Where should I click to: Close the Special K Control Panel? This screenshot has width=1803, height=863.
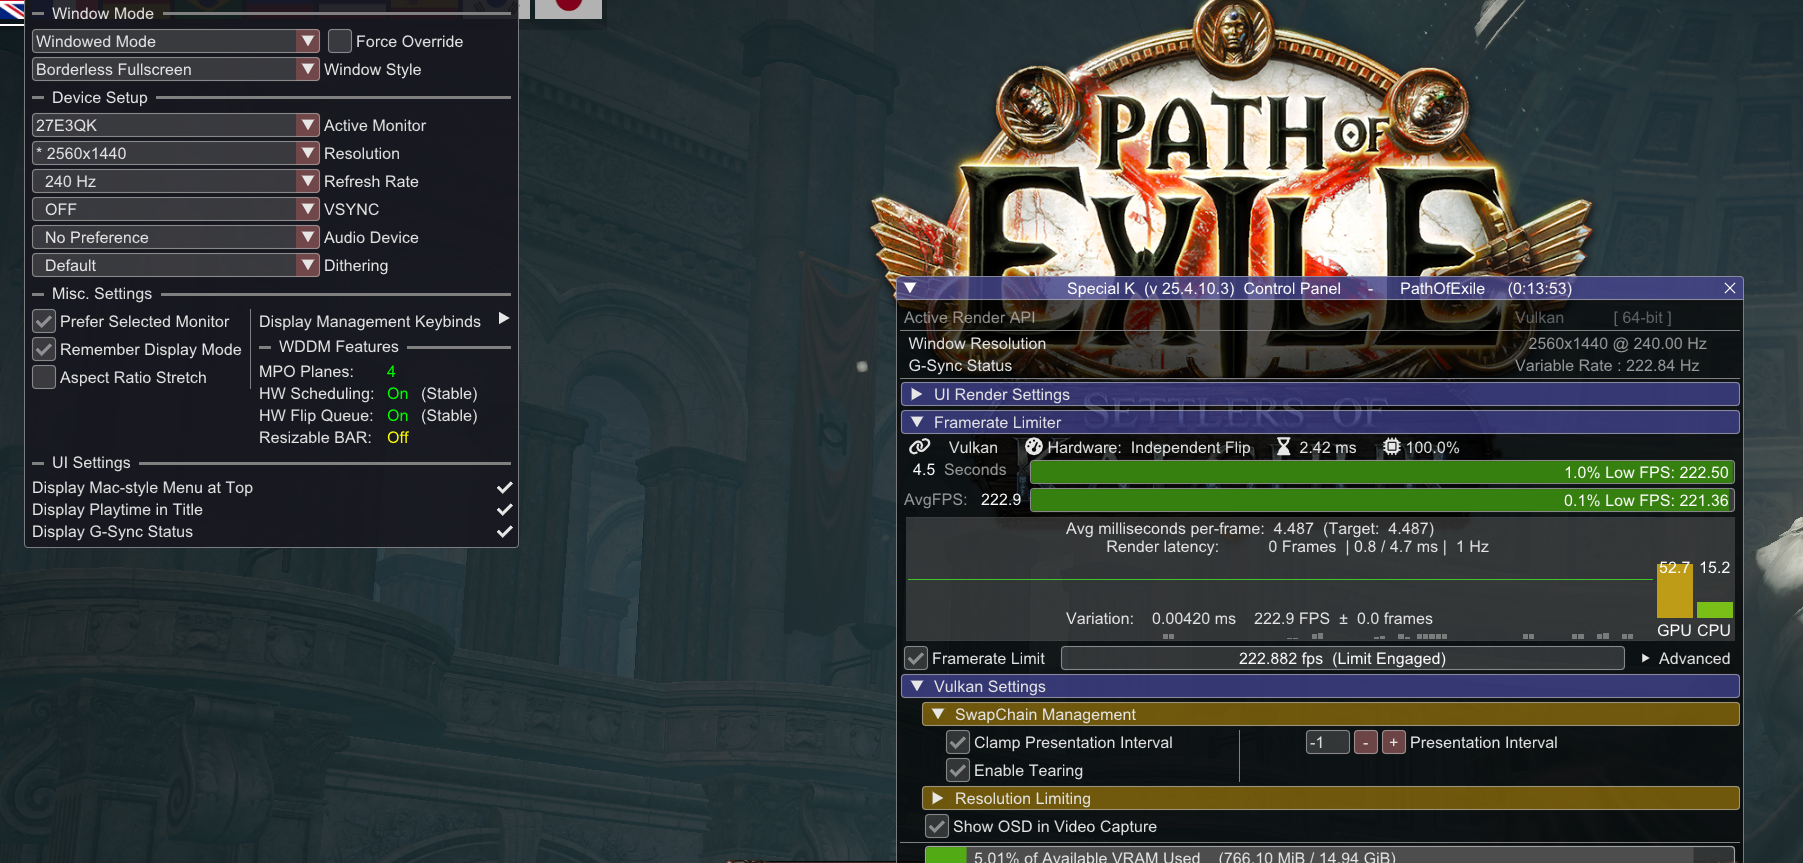(x=1730, y=288)
